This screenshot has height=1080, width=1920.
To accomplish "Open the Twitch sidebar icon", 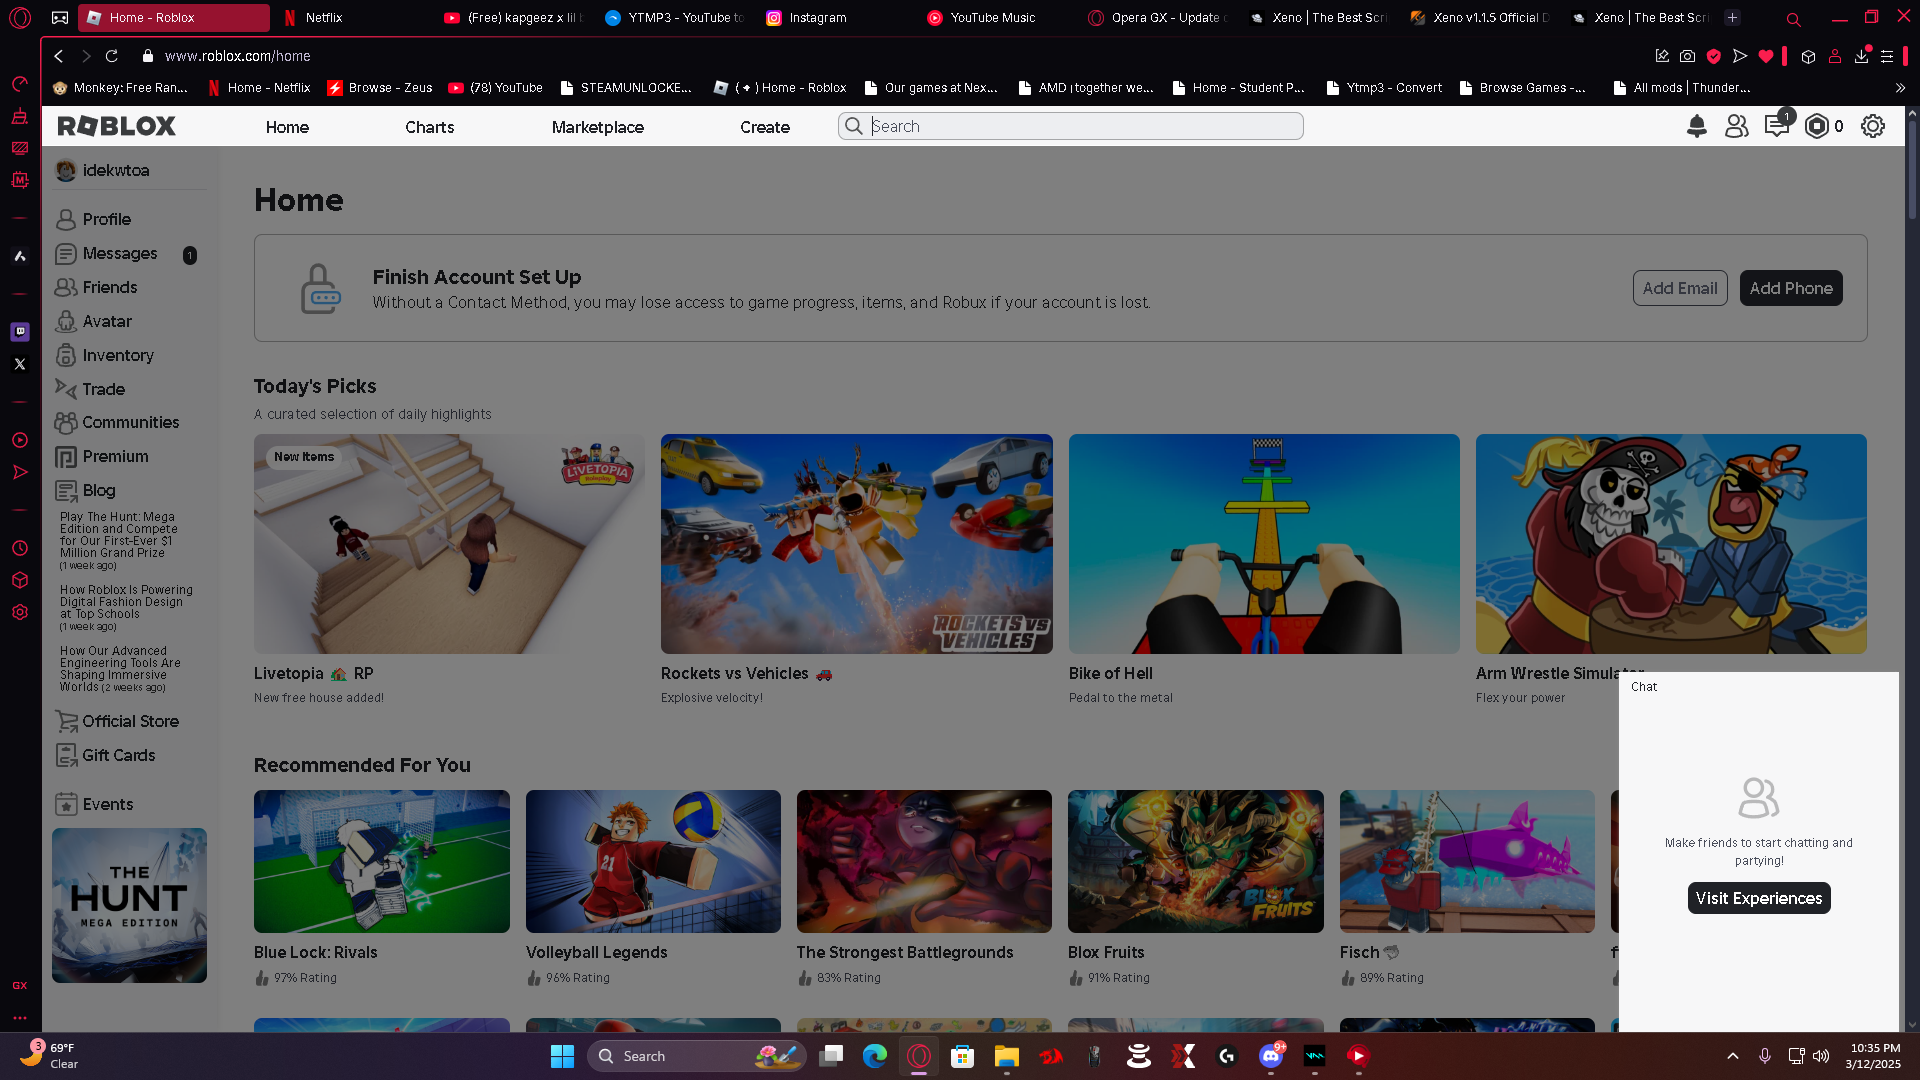I will point(20,331).
